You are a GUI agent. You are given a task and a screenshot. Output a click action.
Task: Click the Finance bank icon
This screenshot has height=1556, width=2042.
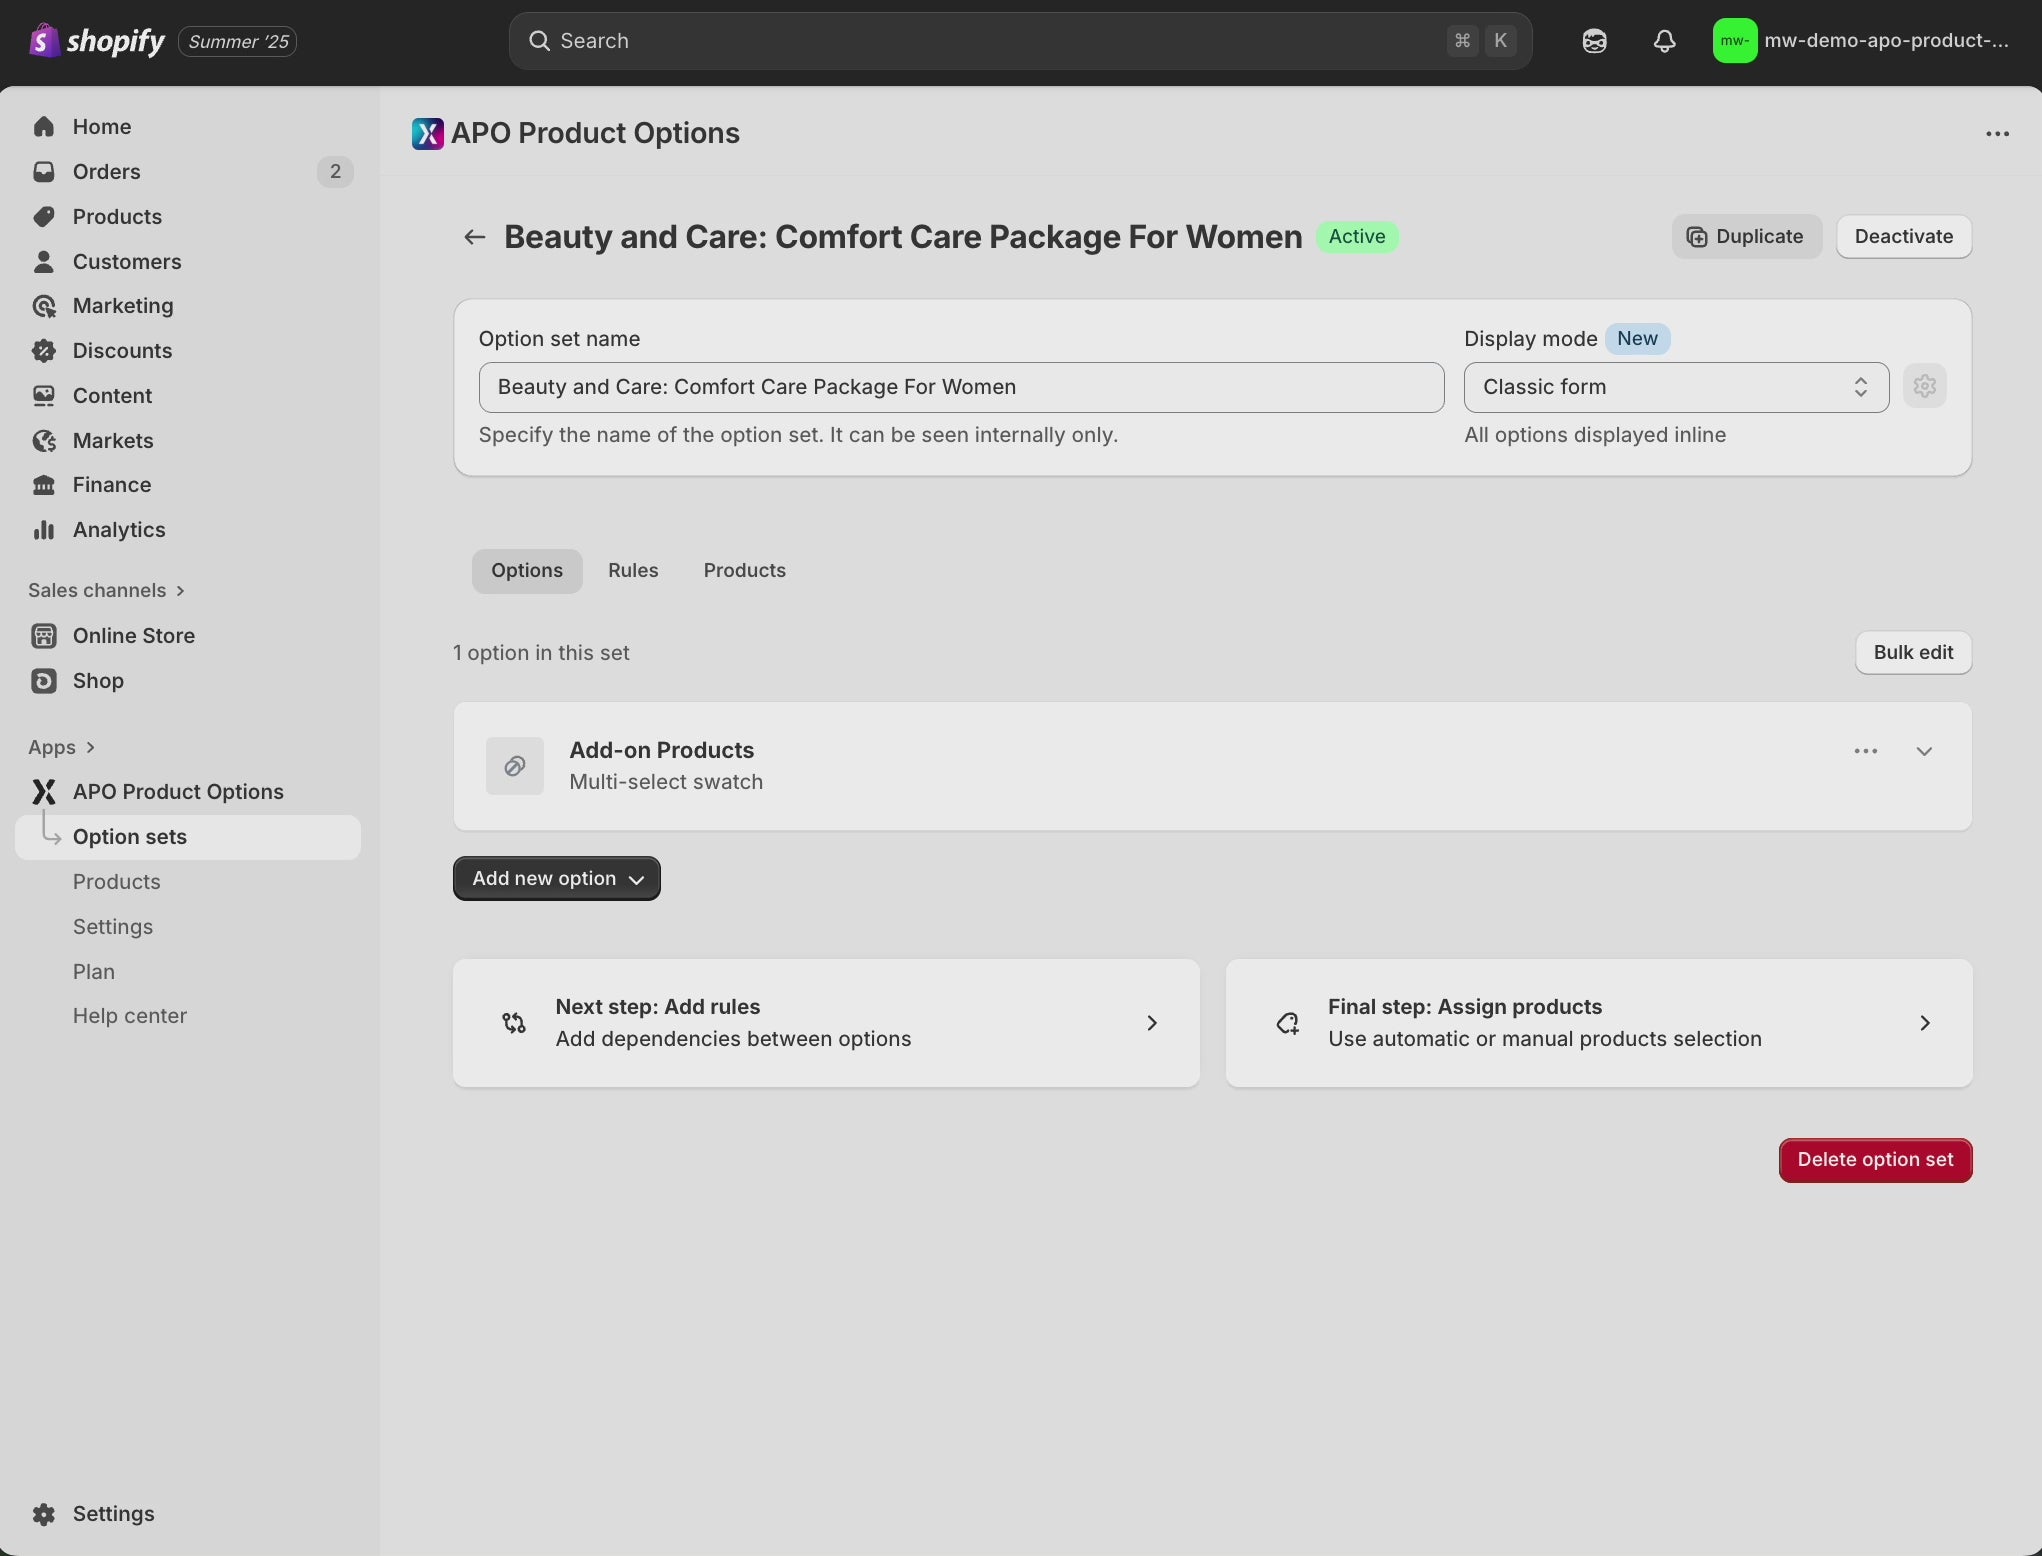point(44,485)
